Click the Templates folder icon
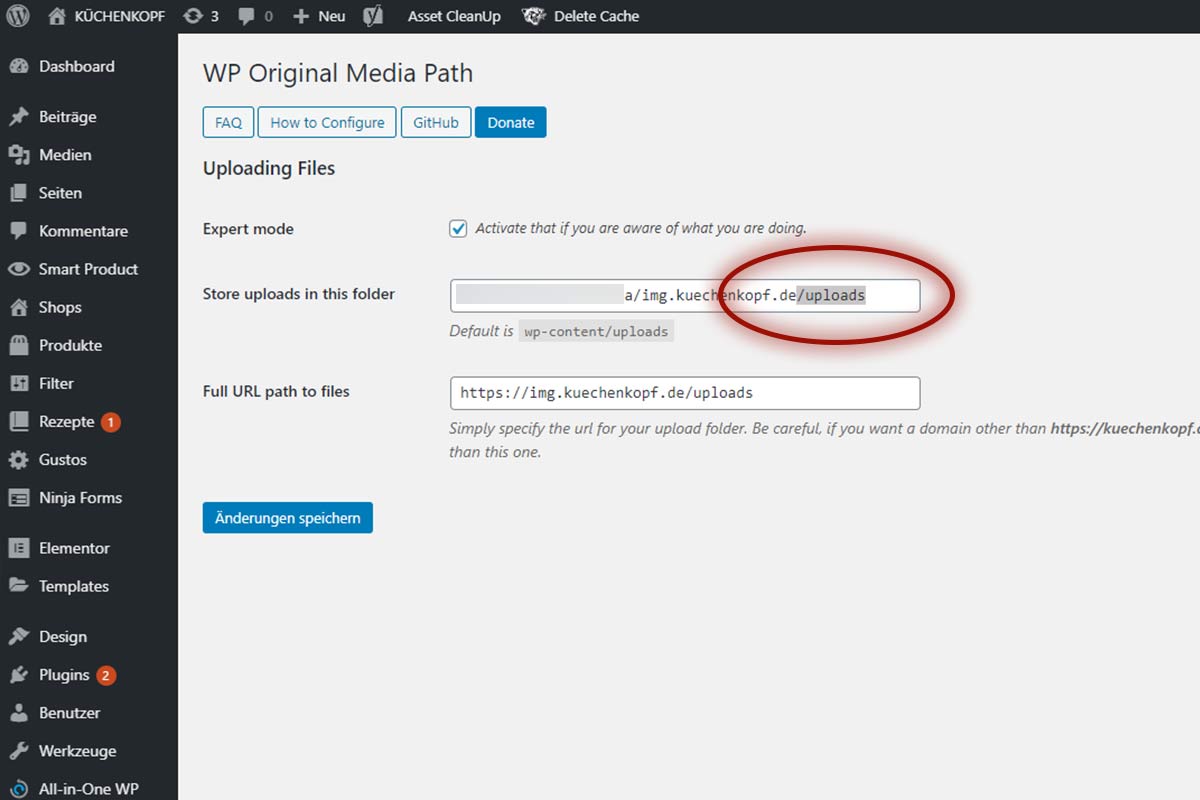 [18, 586]
